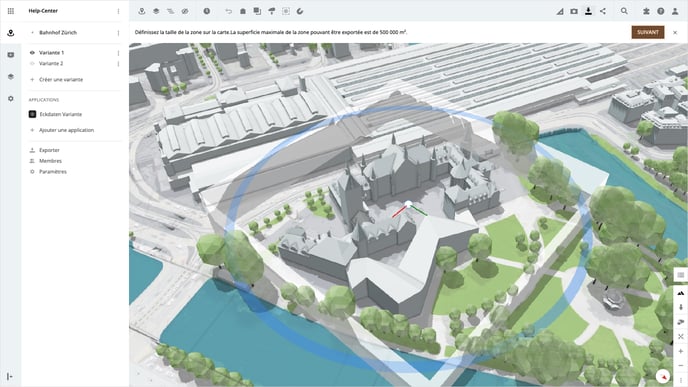688x387 pixels.
Task: Collapse the Bahnhof Zürich project chevron
Action: pyautogui.click(x=32, y=33)
